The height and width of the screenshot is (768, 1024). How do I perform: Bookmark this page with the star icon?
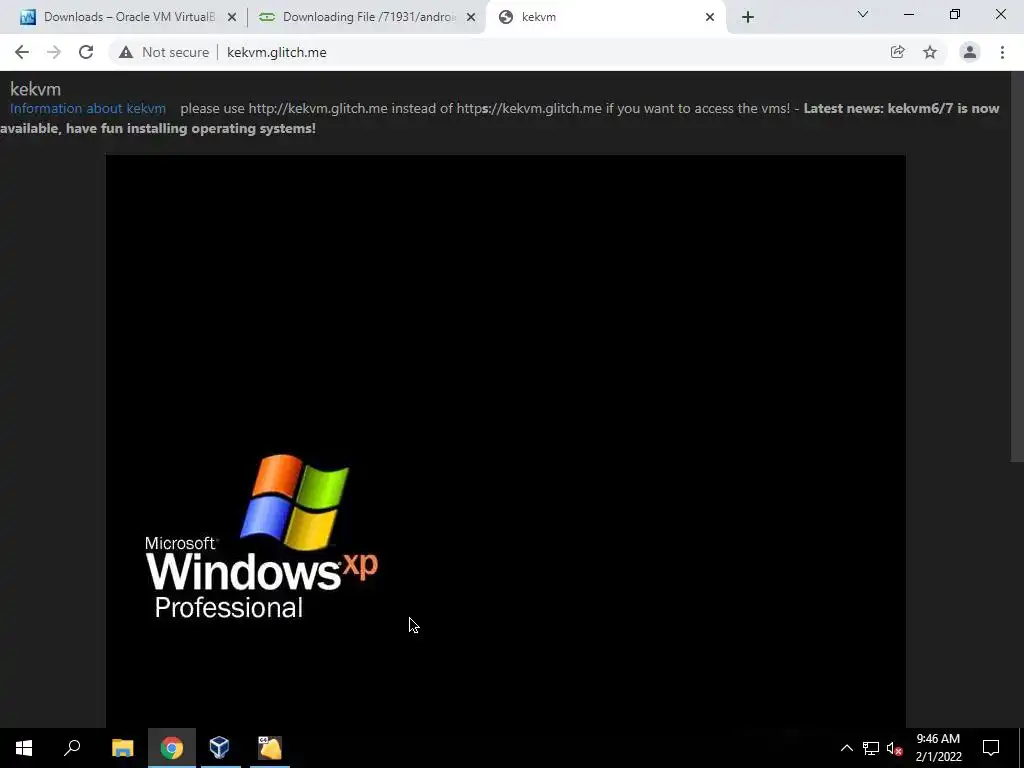930,52
